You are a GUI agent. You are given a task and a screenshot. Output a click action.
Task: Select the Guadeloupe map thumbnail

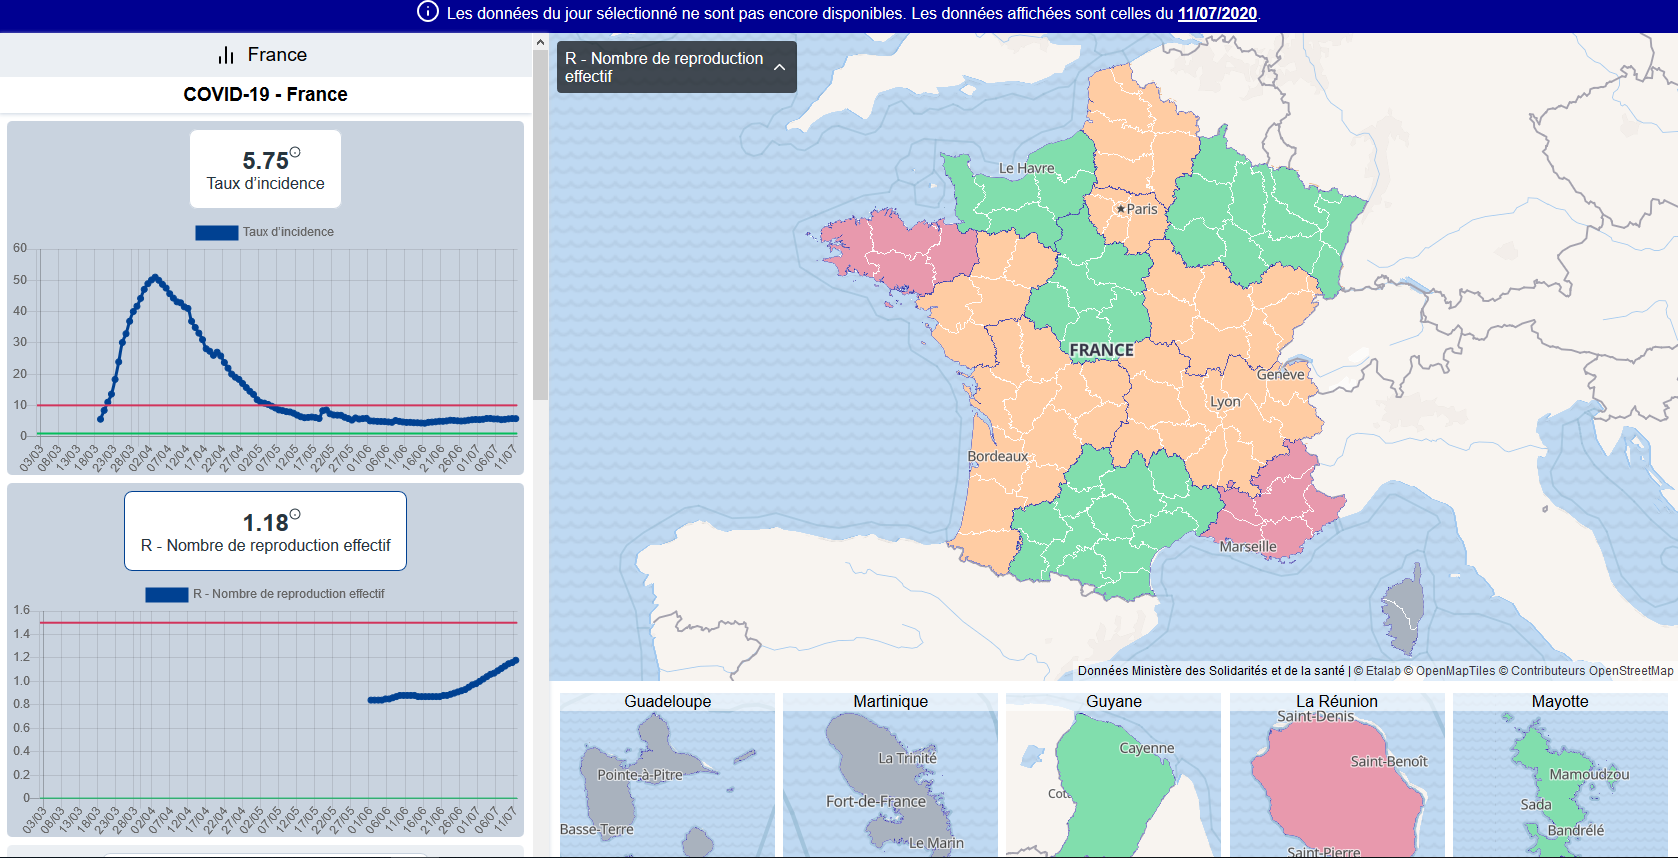pos(667,775)
